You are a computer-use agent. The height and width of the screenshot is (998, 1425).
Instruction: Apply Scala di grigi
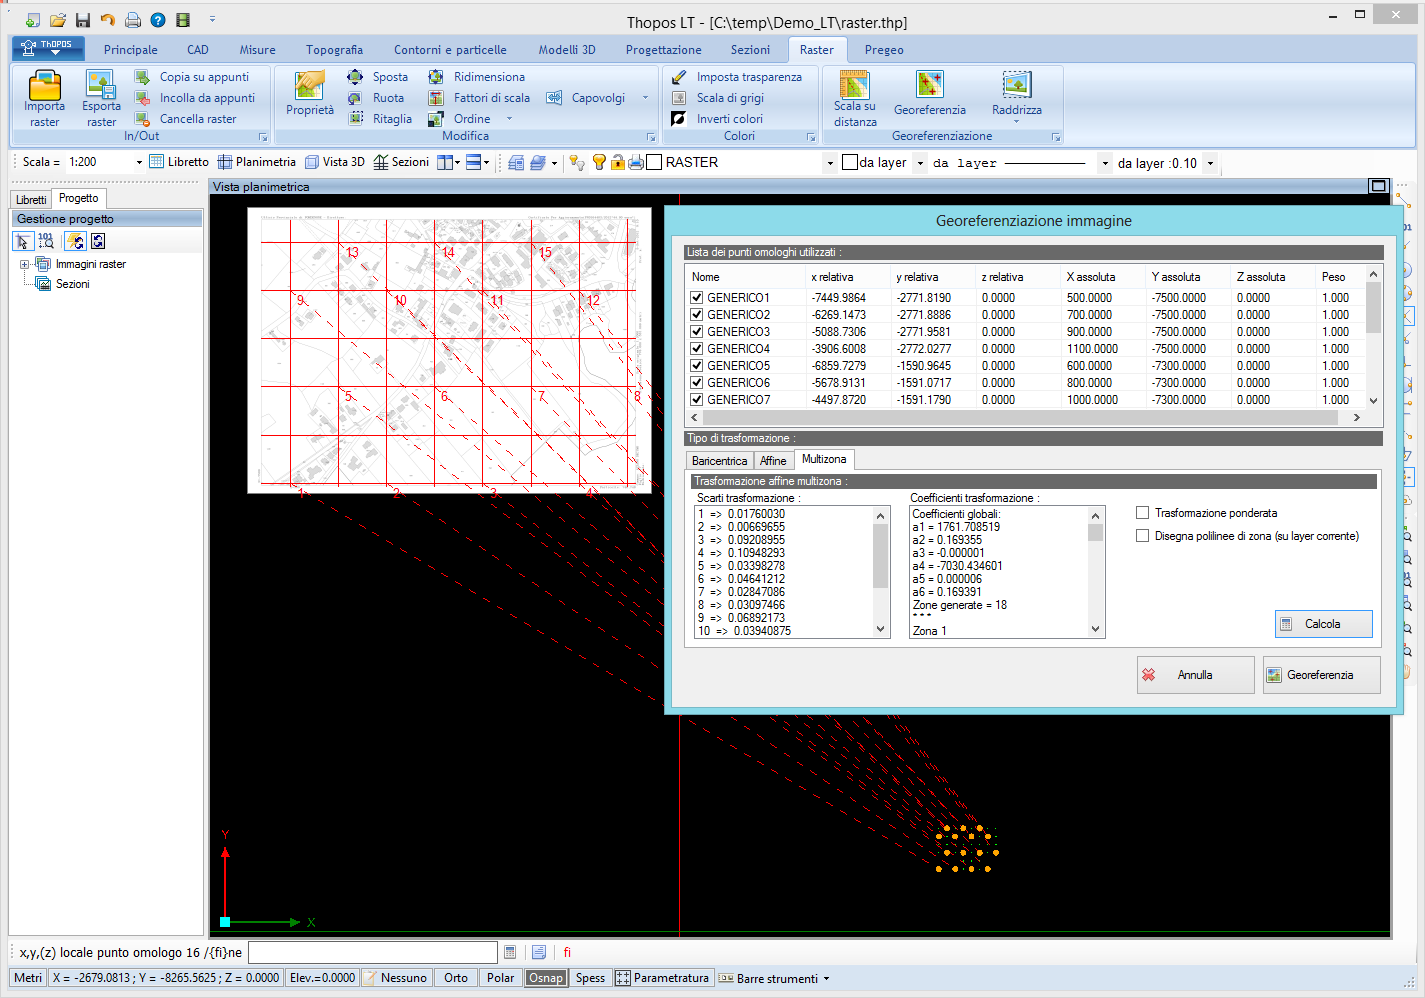(x=717, y=98)
